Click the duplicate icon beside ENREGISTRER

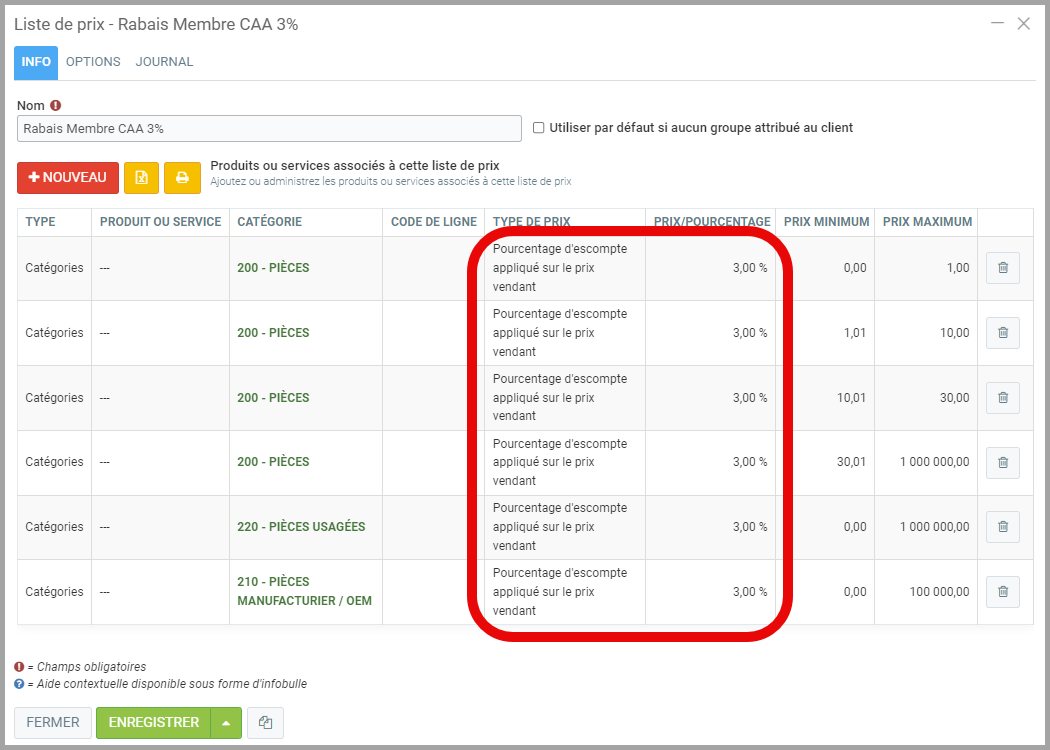(265, 723)
